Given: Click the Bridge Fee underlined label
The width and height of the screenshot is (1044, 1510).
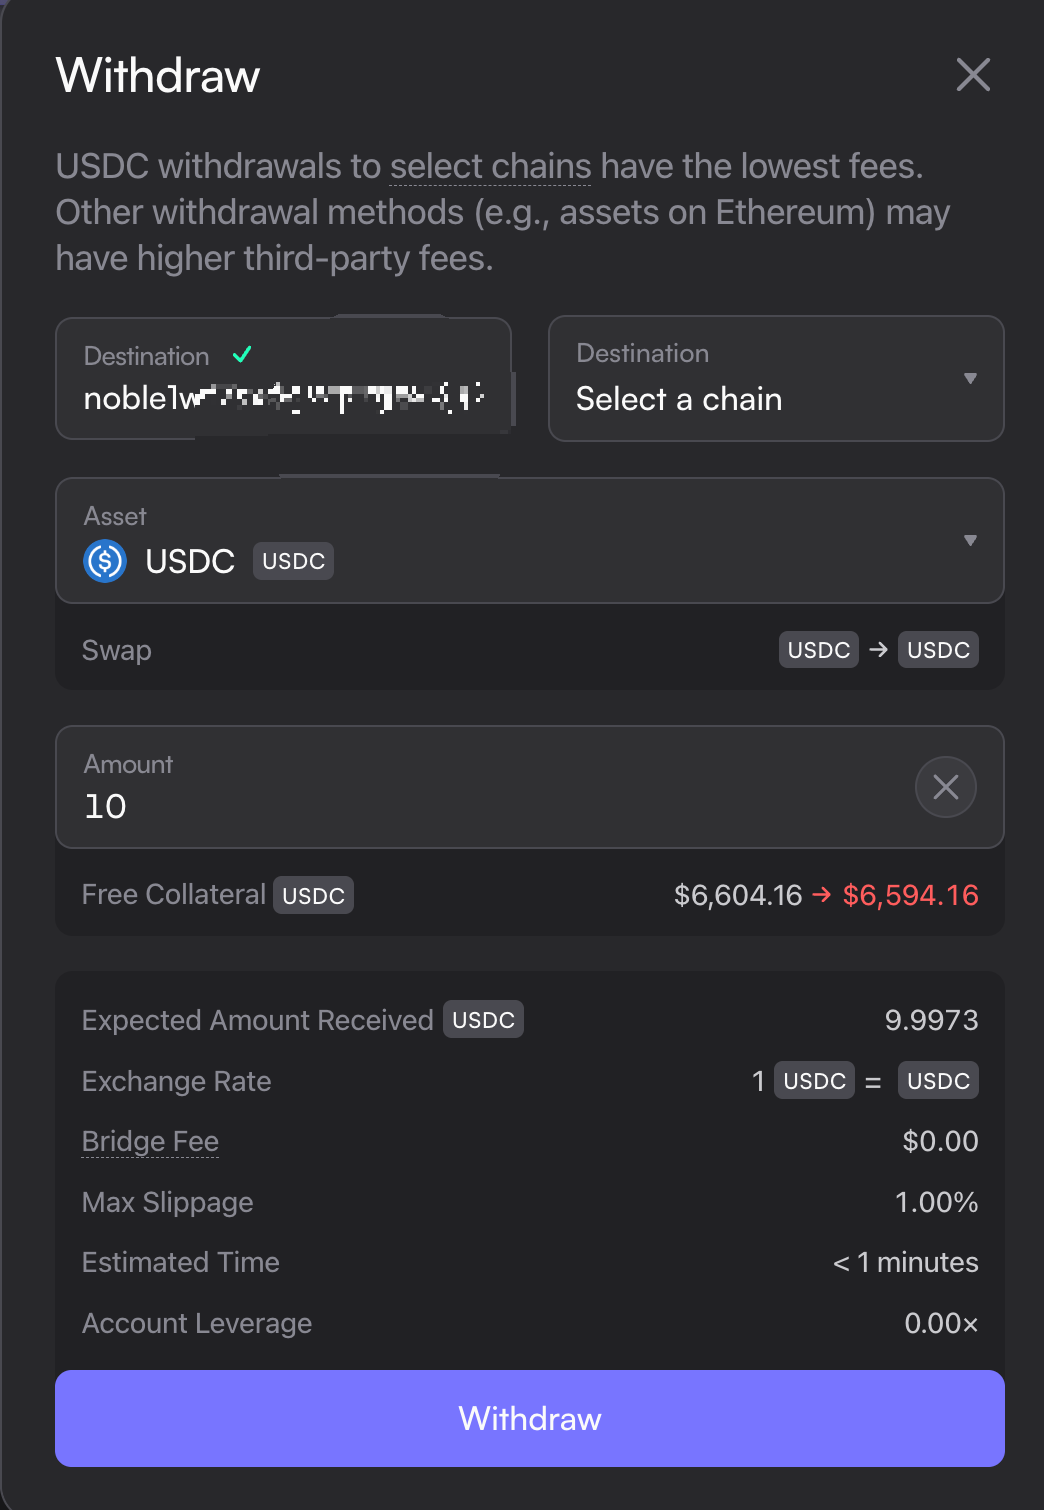Looking at the screenshot, I should point(150,1141).
